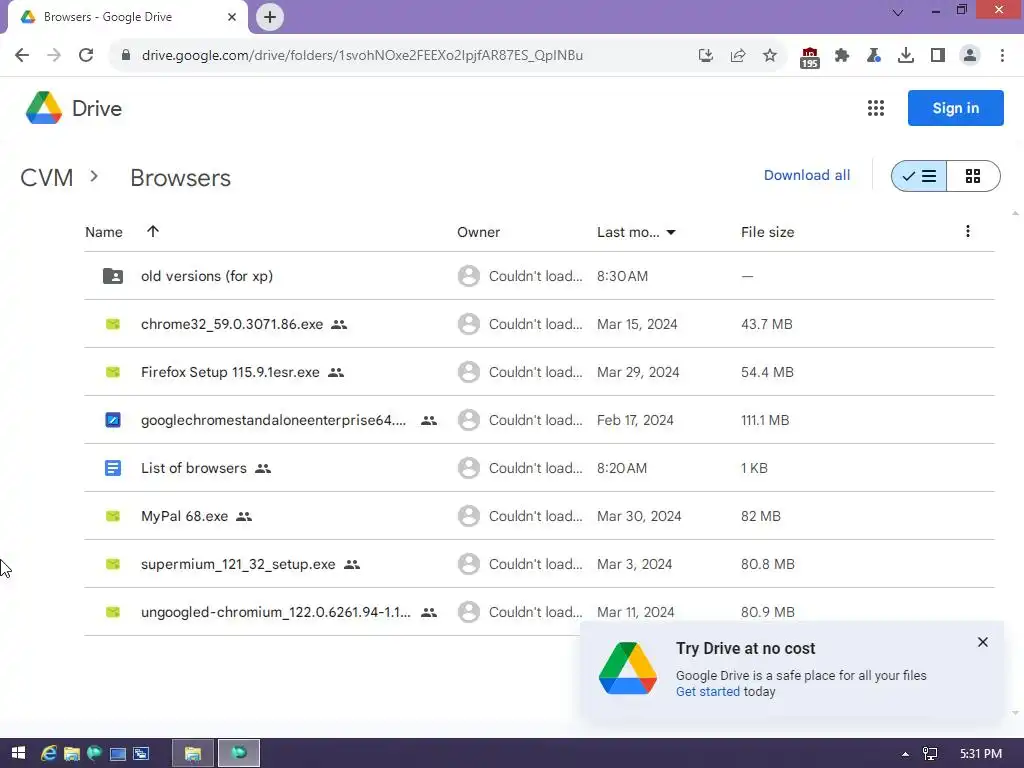Select supermium_121_32_setup.exe
The image size is (1024, 768).
[x=238, y=564]
